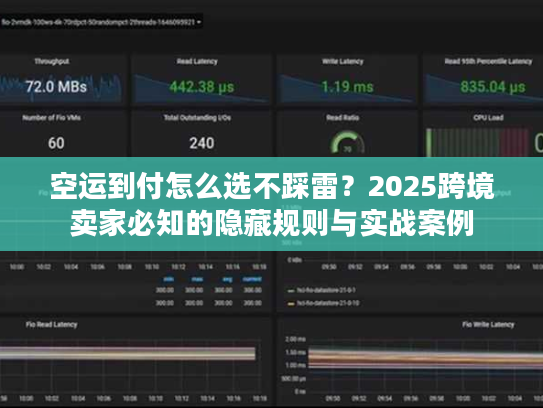Viewport: 543px width, 408px height.
Task: Sort legend by the avg column
Action: pyautogui.click(x=227, y=279)
